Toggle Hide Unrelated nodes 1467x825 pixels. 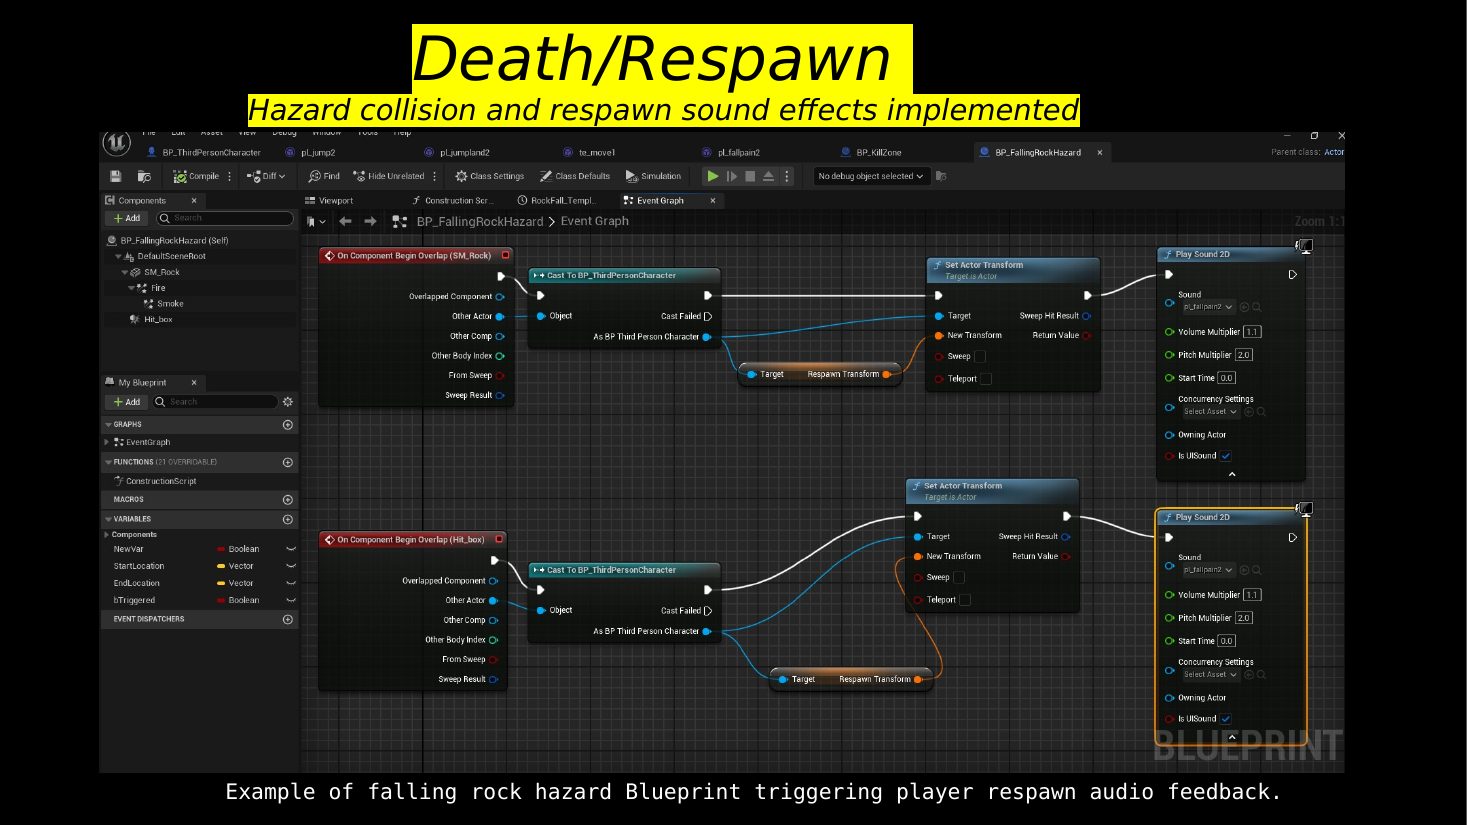(x=389, y=176)
